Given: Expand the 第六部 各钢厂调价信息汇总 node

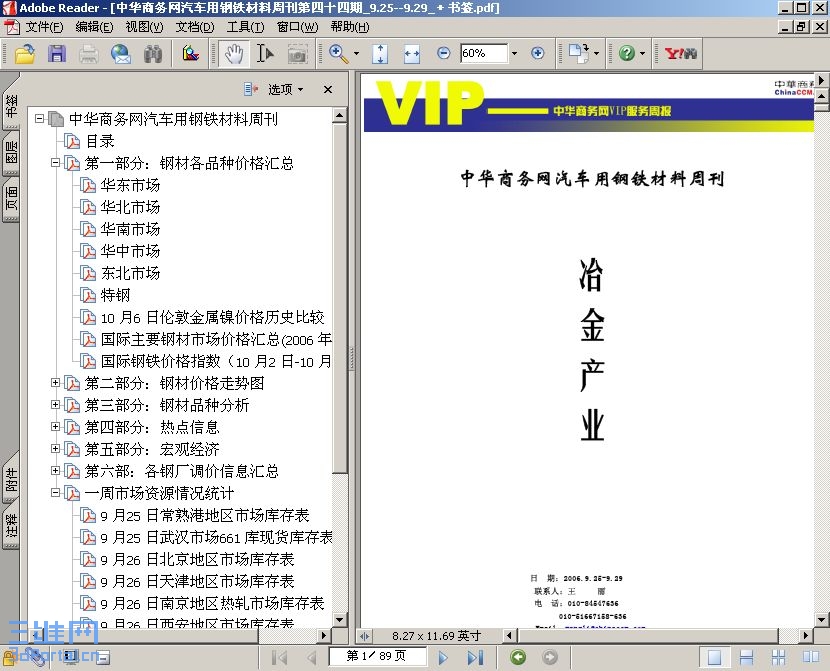Looking at the screenshot, I should pos(55,470).
